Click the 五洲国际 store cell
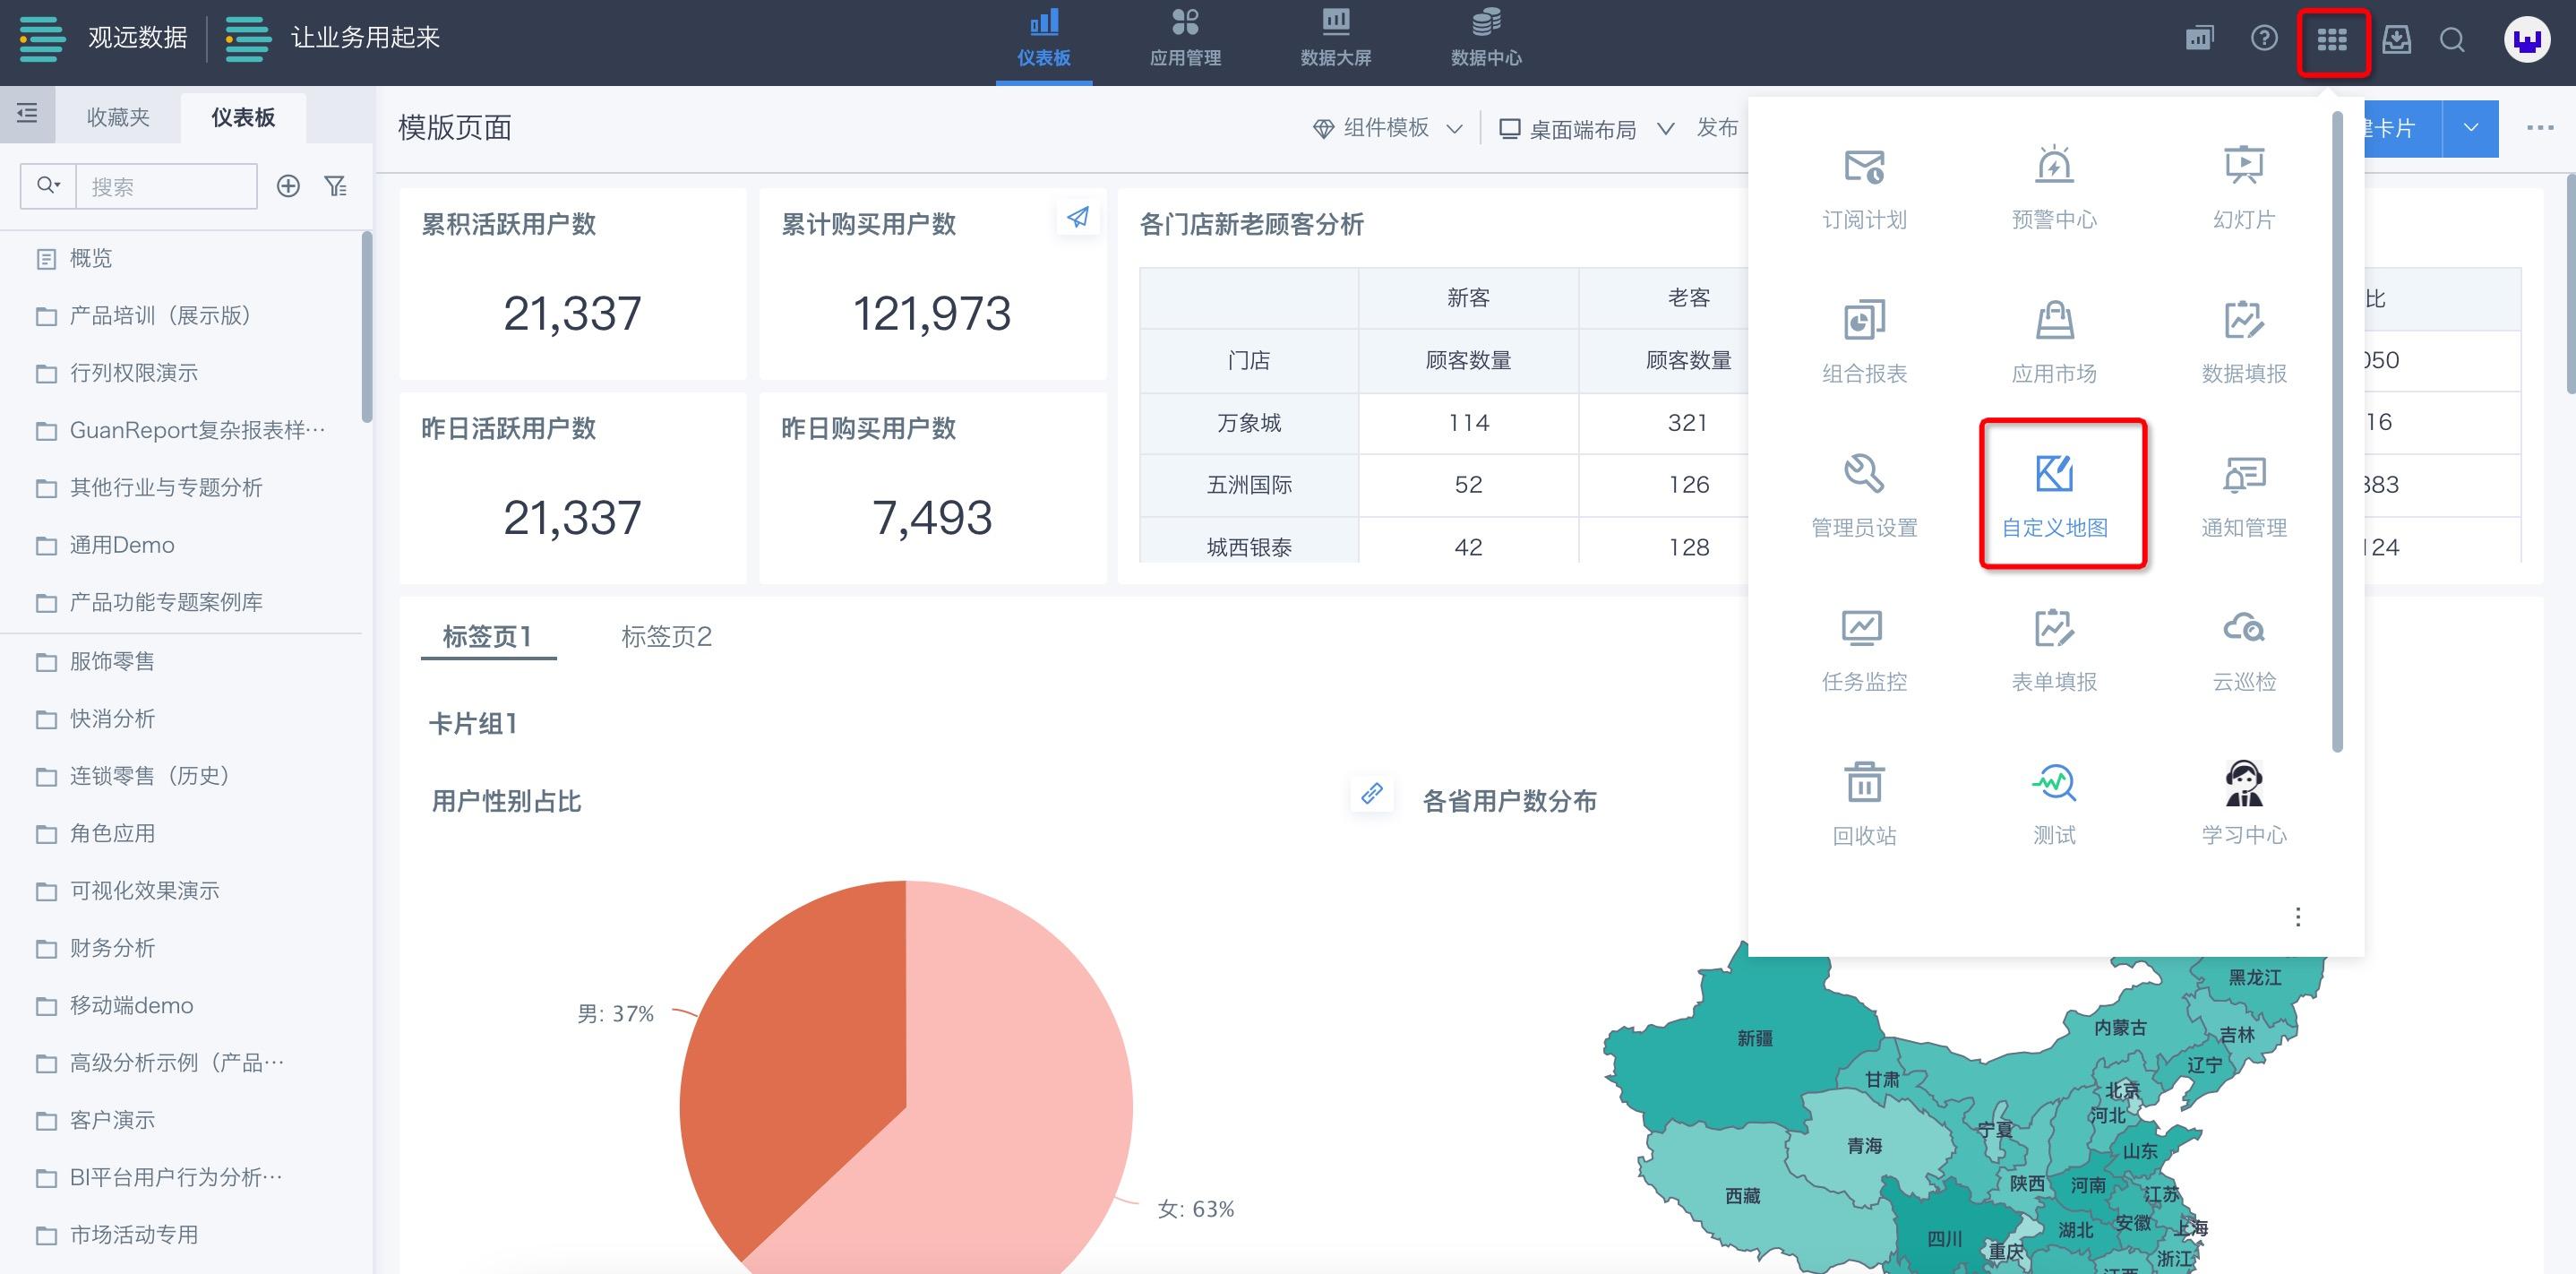 (1248, 485)
